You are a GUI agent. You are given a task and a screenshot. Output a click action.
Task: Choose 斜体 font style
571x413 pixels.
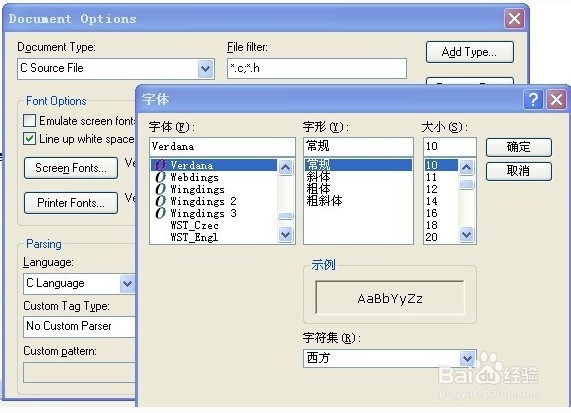pos(358,177)
